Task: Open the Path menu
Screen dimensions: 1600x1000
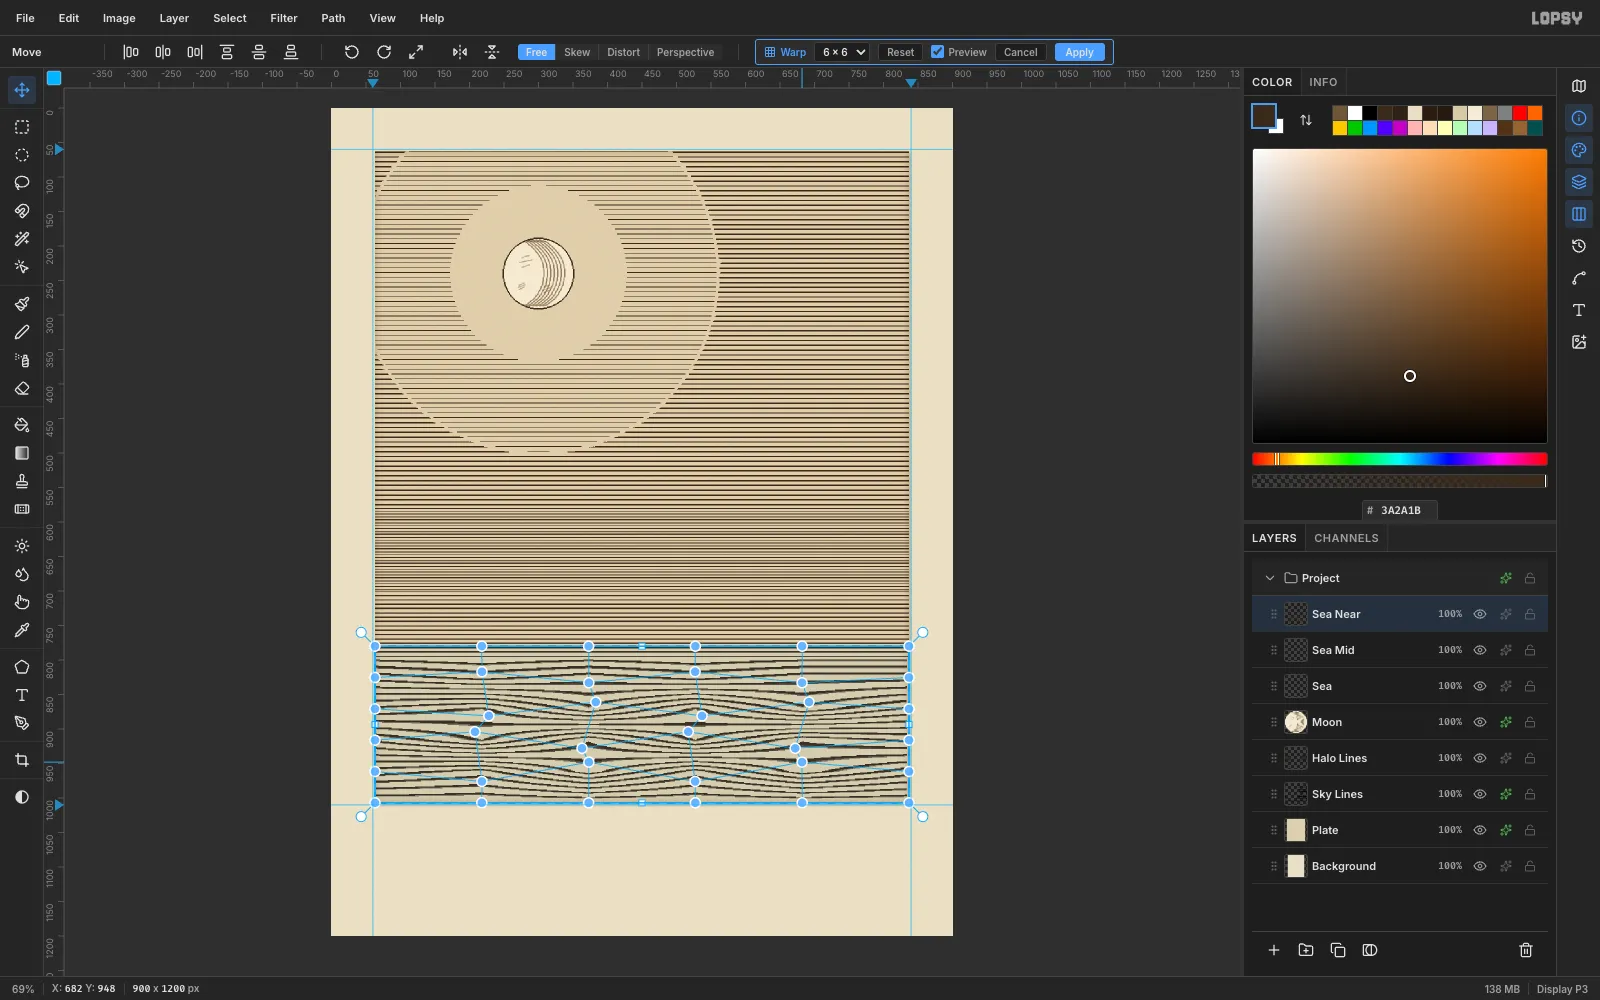Action: [333, 18]
